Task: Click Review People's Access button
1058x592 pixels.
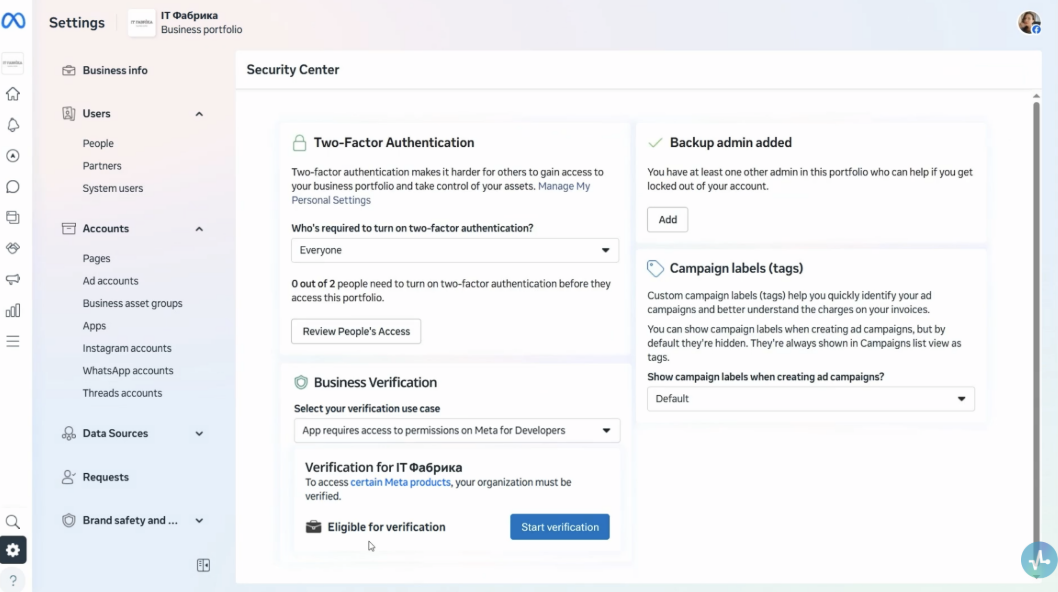Action: (x=356, y=331)
